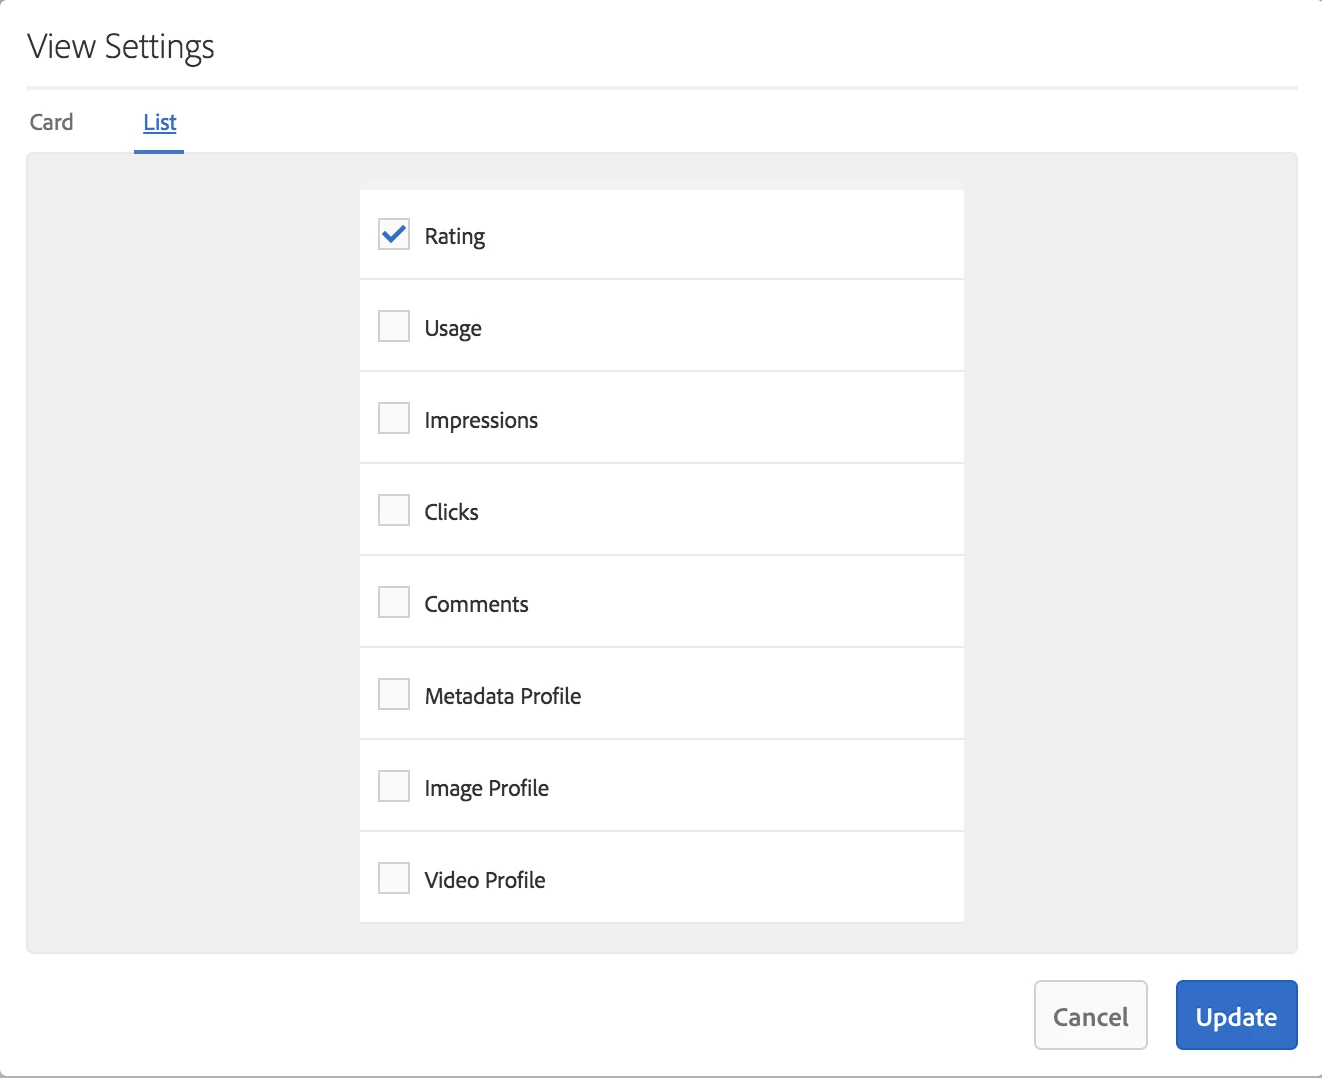Switch to the Card tab
Image resolution: width=1322 pixels, height=1078 pixels.
click(x=52, y=122)
